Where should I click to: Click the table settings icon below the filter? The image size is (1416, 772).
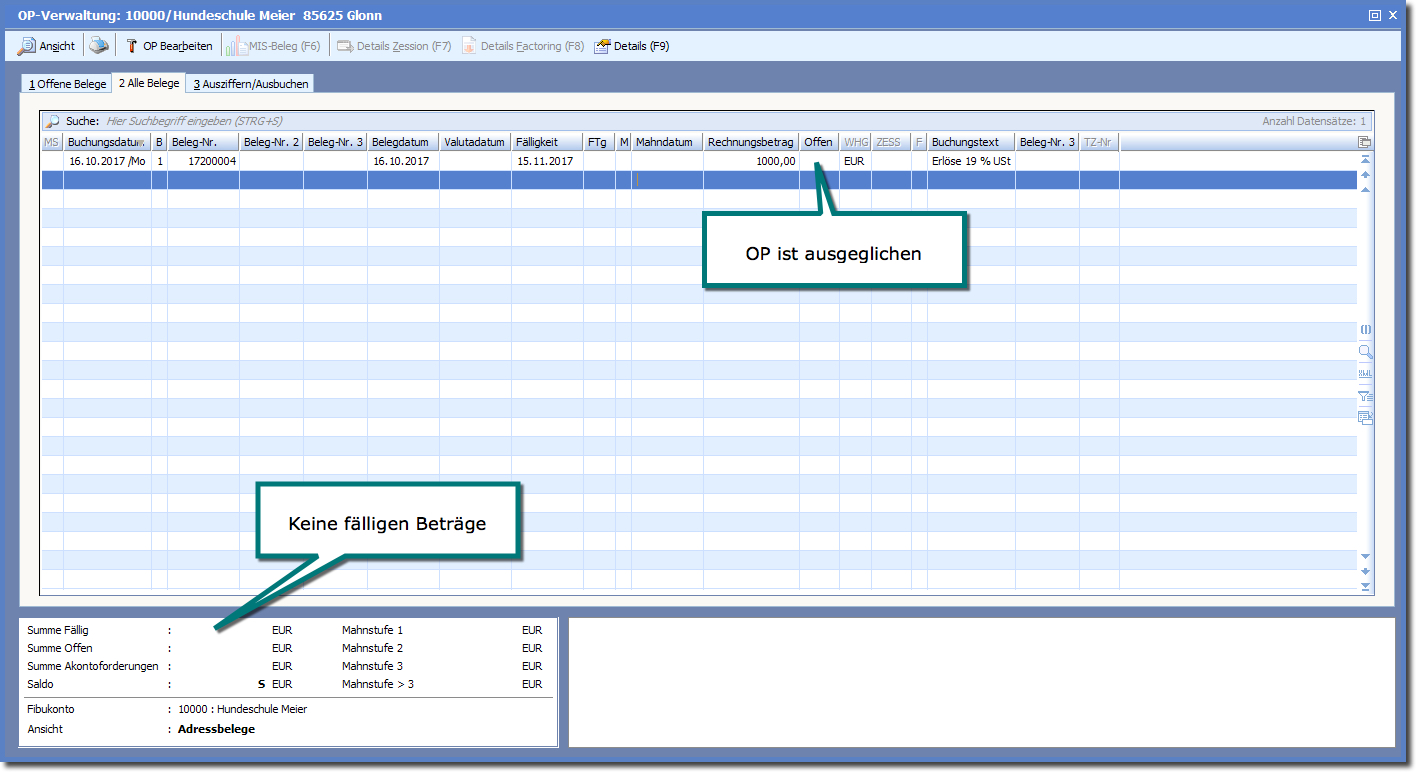pos(1365,418)
